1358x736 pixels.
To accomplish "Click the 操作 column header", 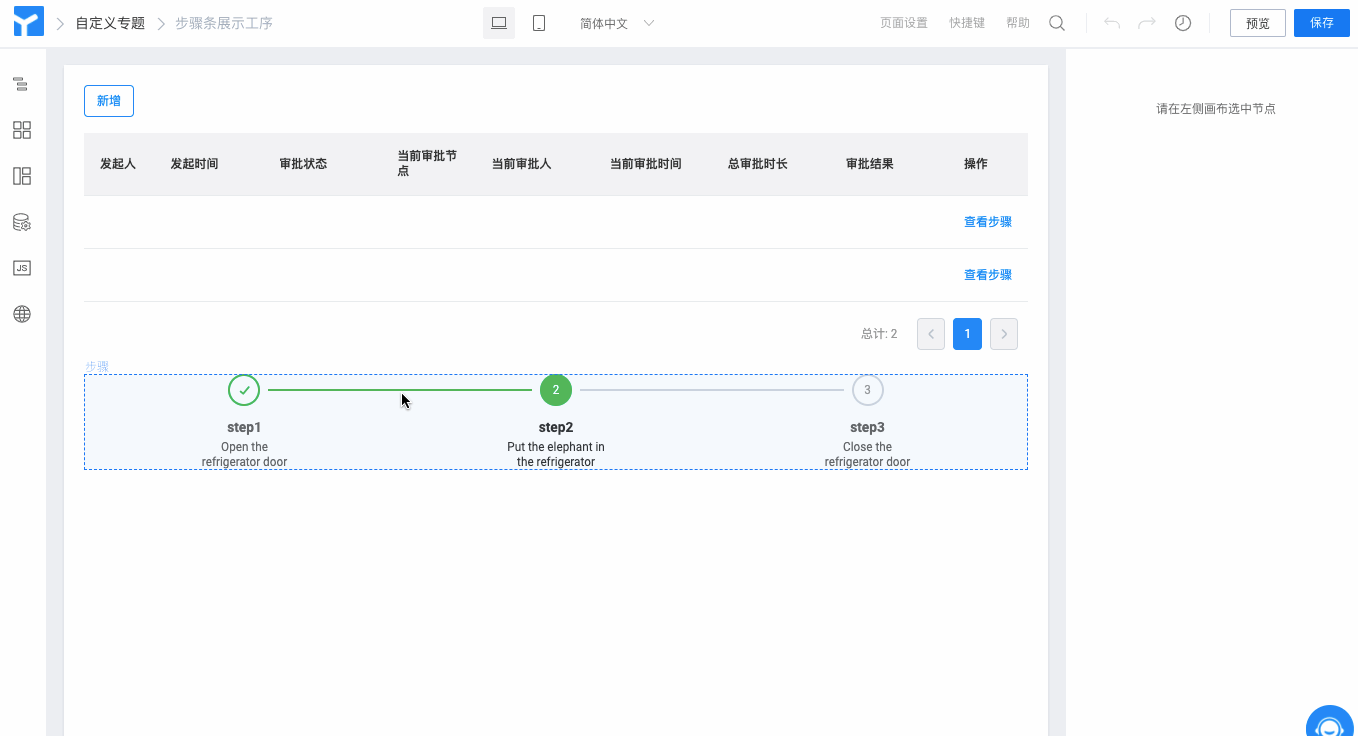I will click(976, 164).
